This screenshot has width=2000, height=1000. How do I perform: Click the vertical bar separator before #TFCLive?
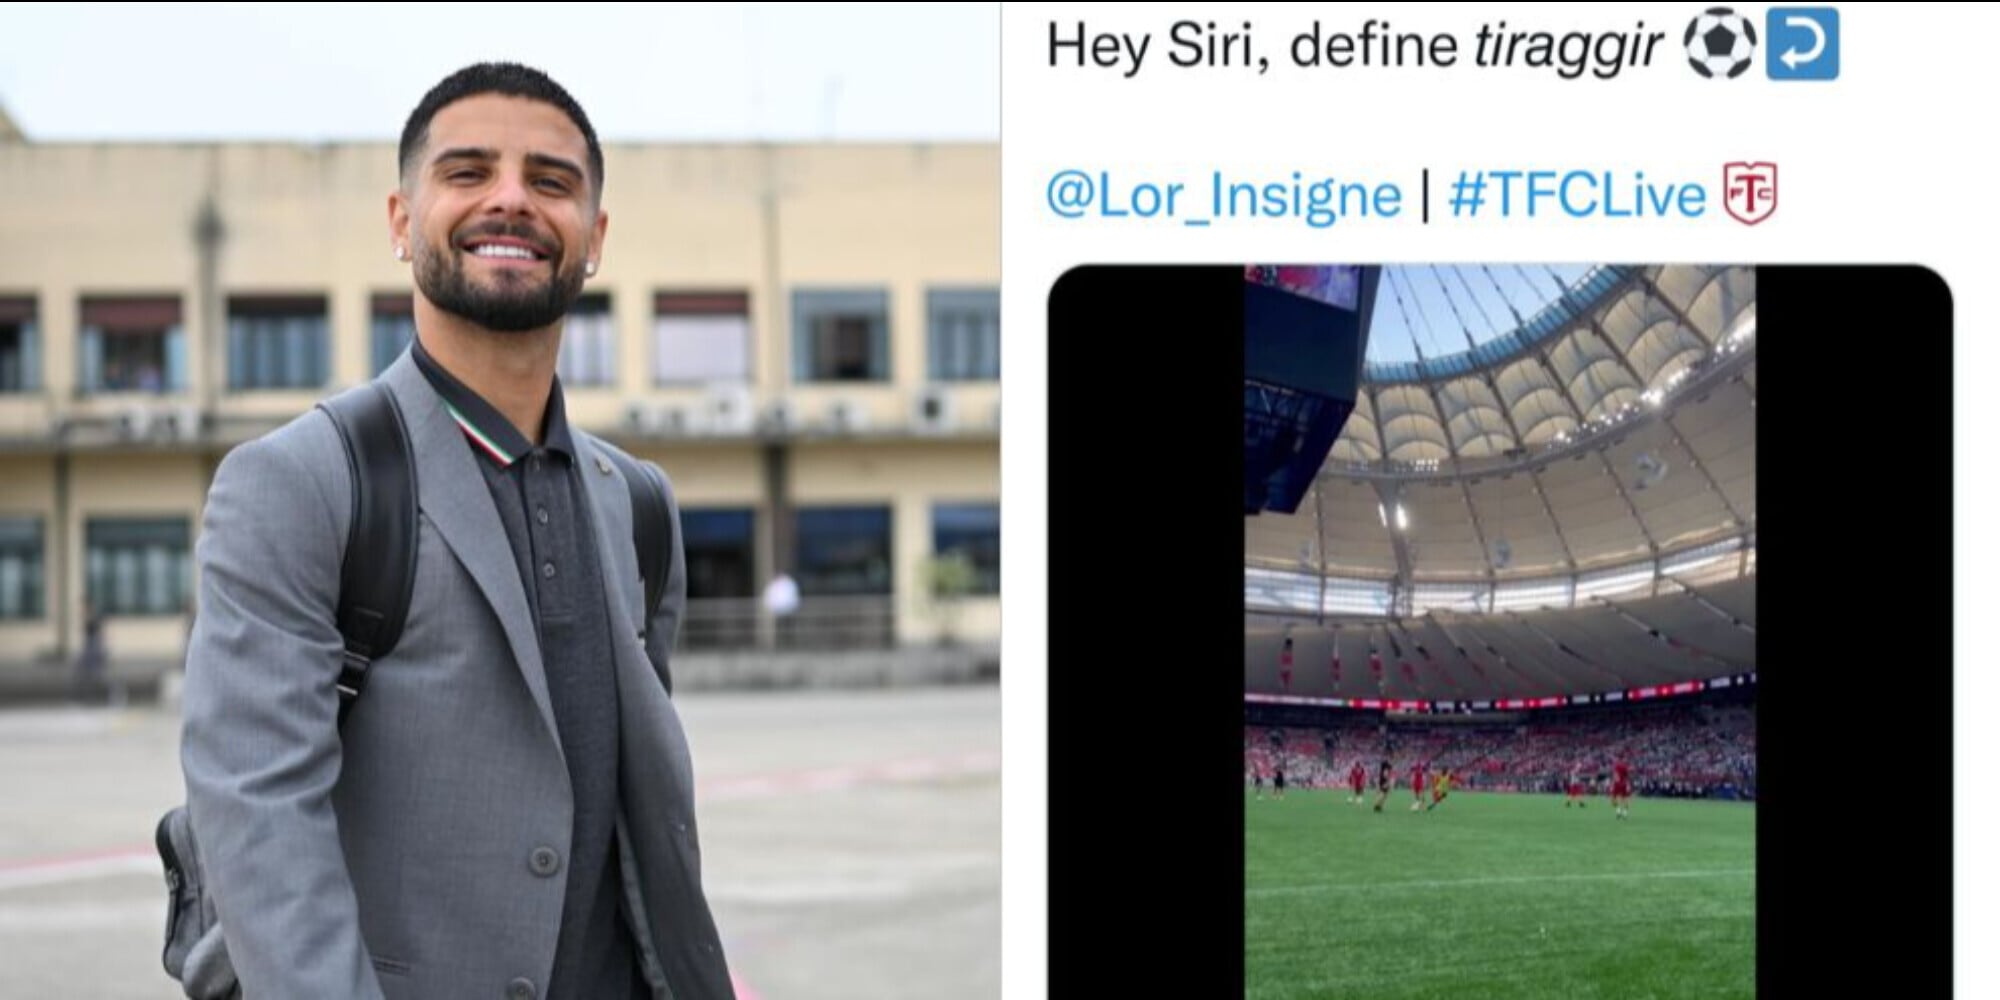(1425, 194)
